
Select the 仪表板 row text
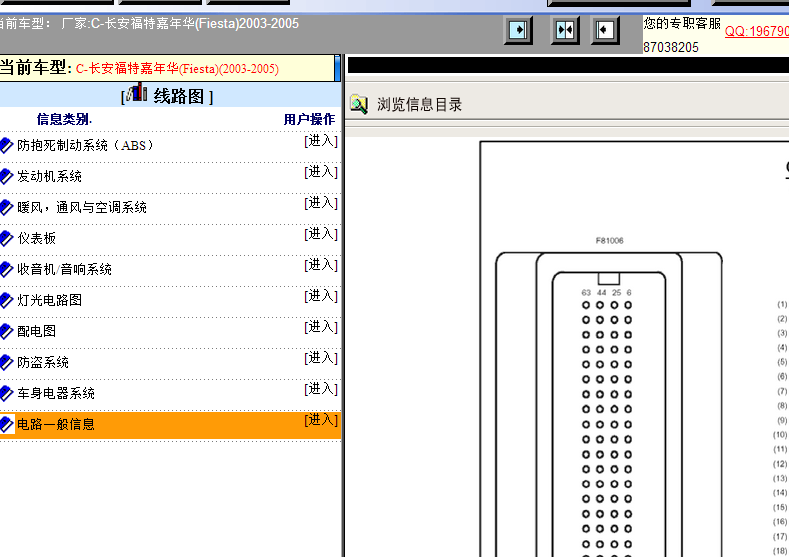[36, 238]
